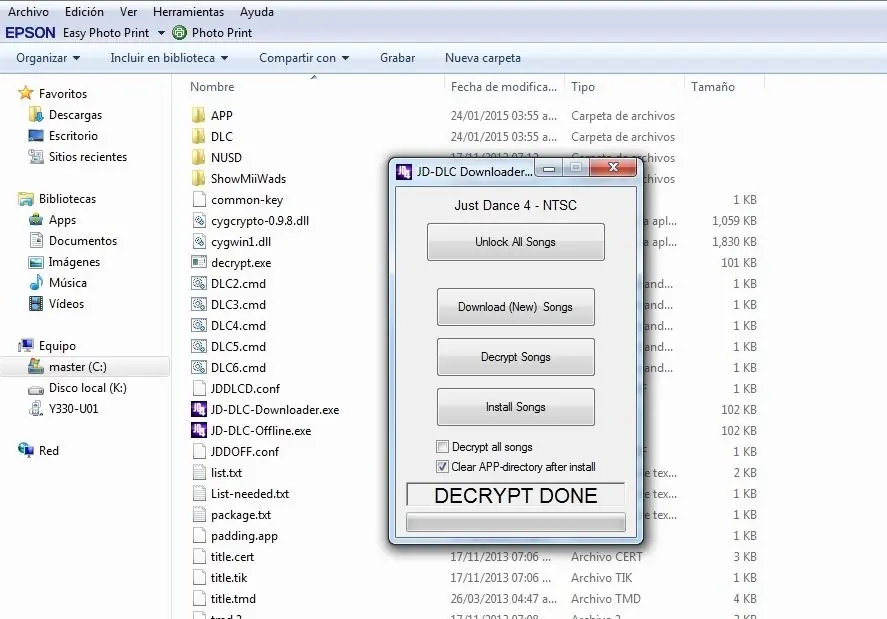Click Download (New) Songs button
The height and width of the screenshot is (619, 887).
point(515,307)
